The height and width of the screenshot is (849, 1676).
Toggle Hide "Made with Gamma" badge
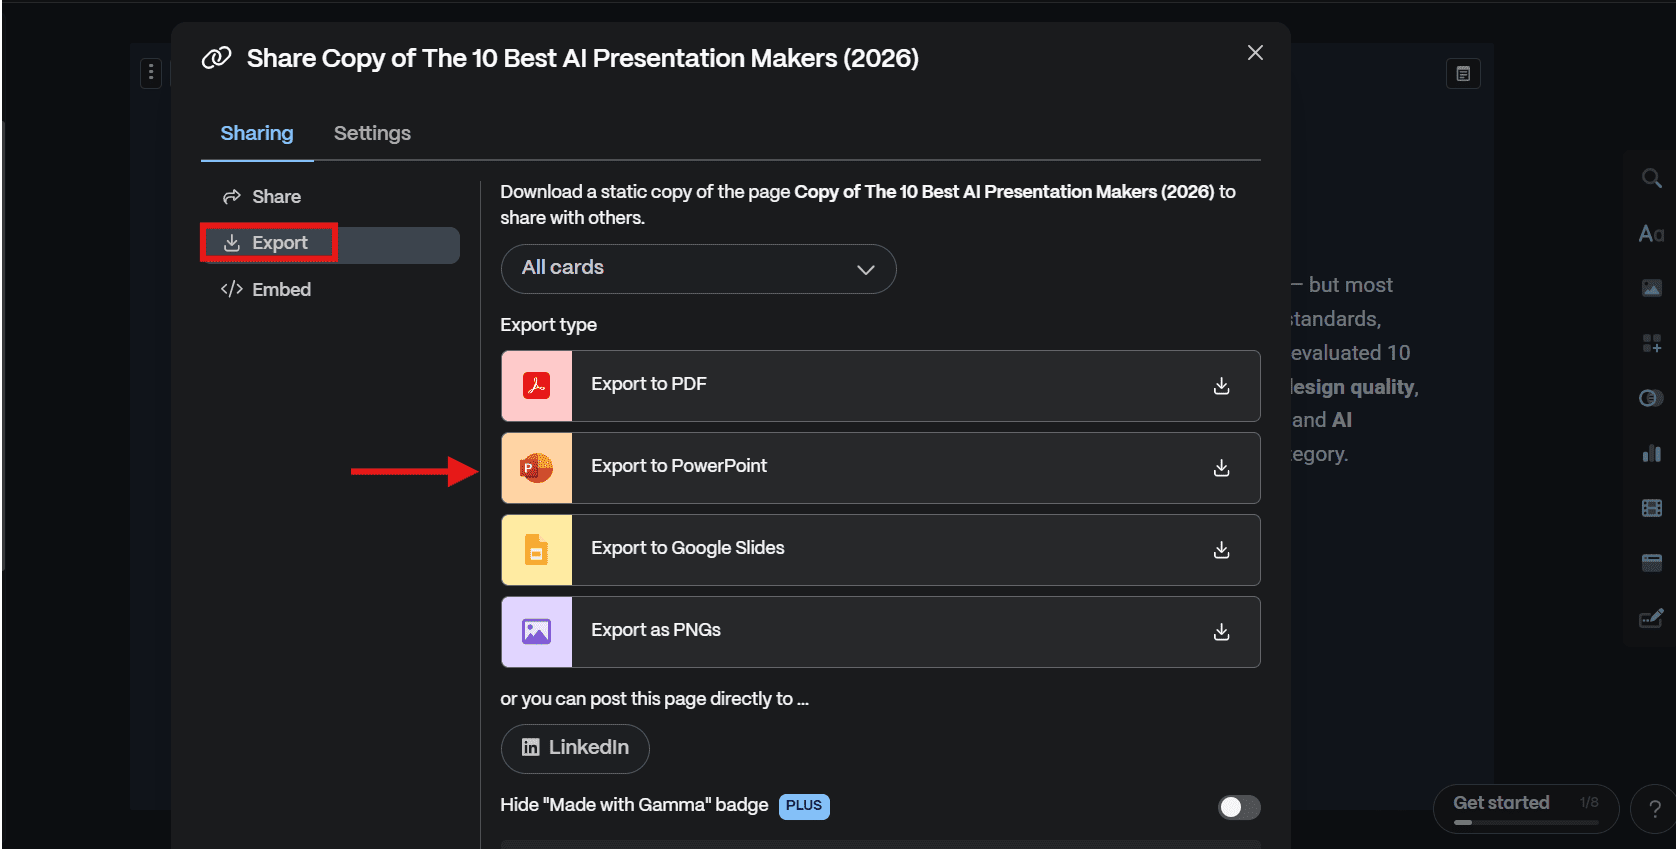(1239, 807)
